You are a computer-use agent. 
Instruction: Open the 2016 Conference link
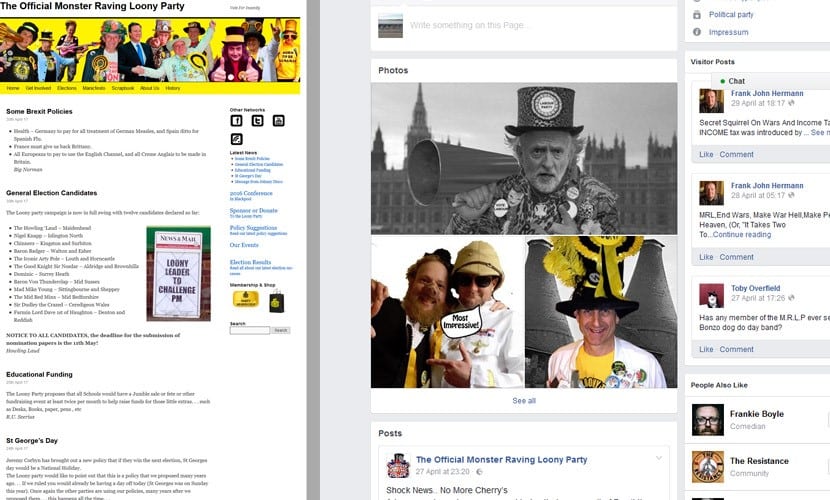(x=251, y=193)
